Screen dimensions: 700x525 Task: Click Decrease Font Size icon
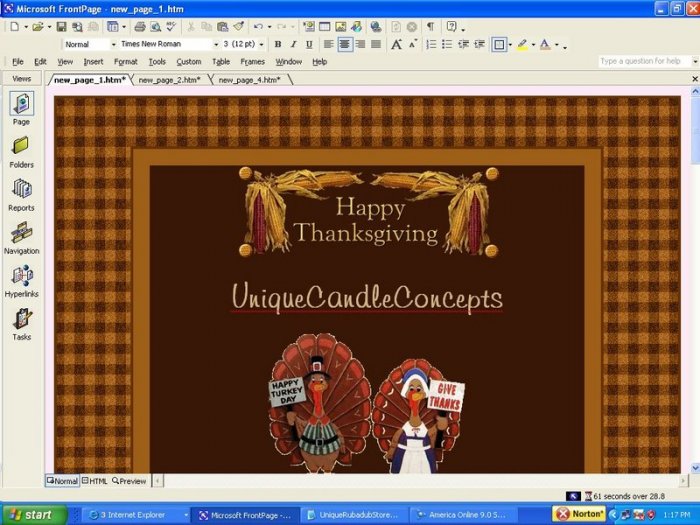(413, 44)
